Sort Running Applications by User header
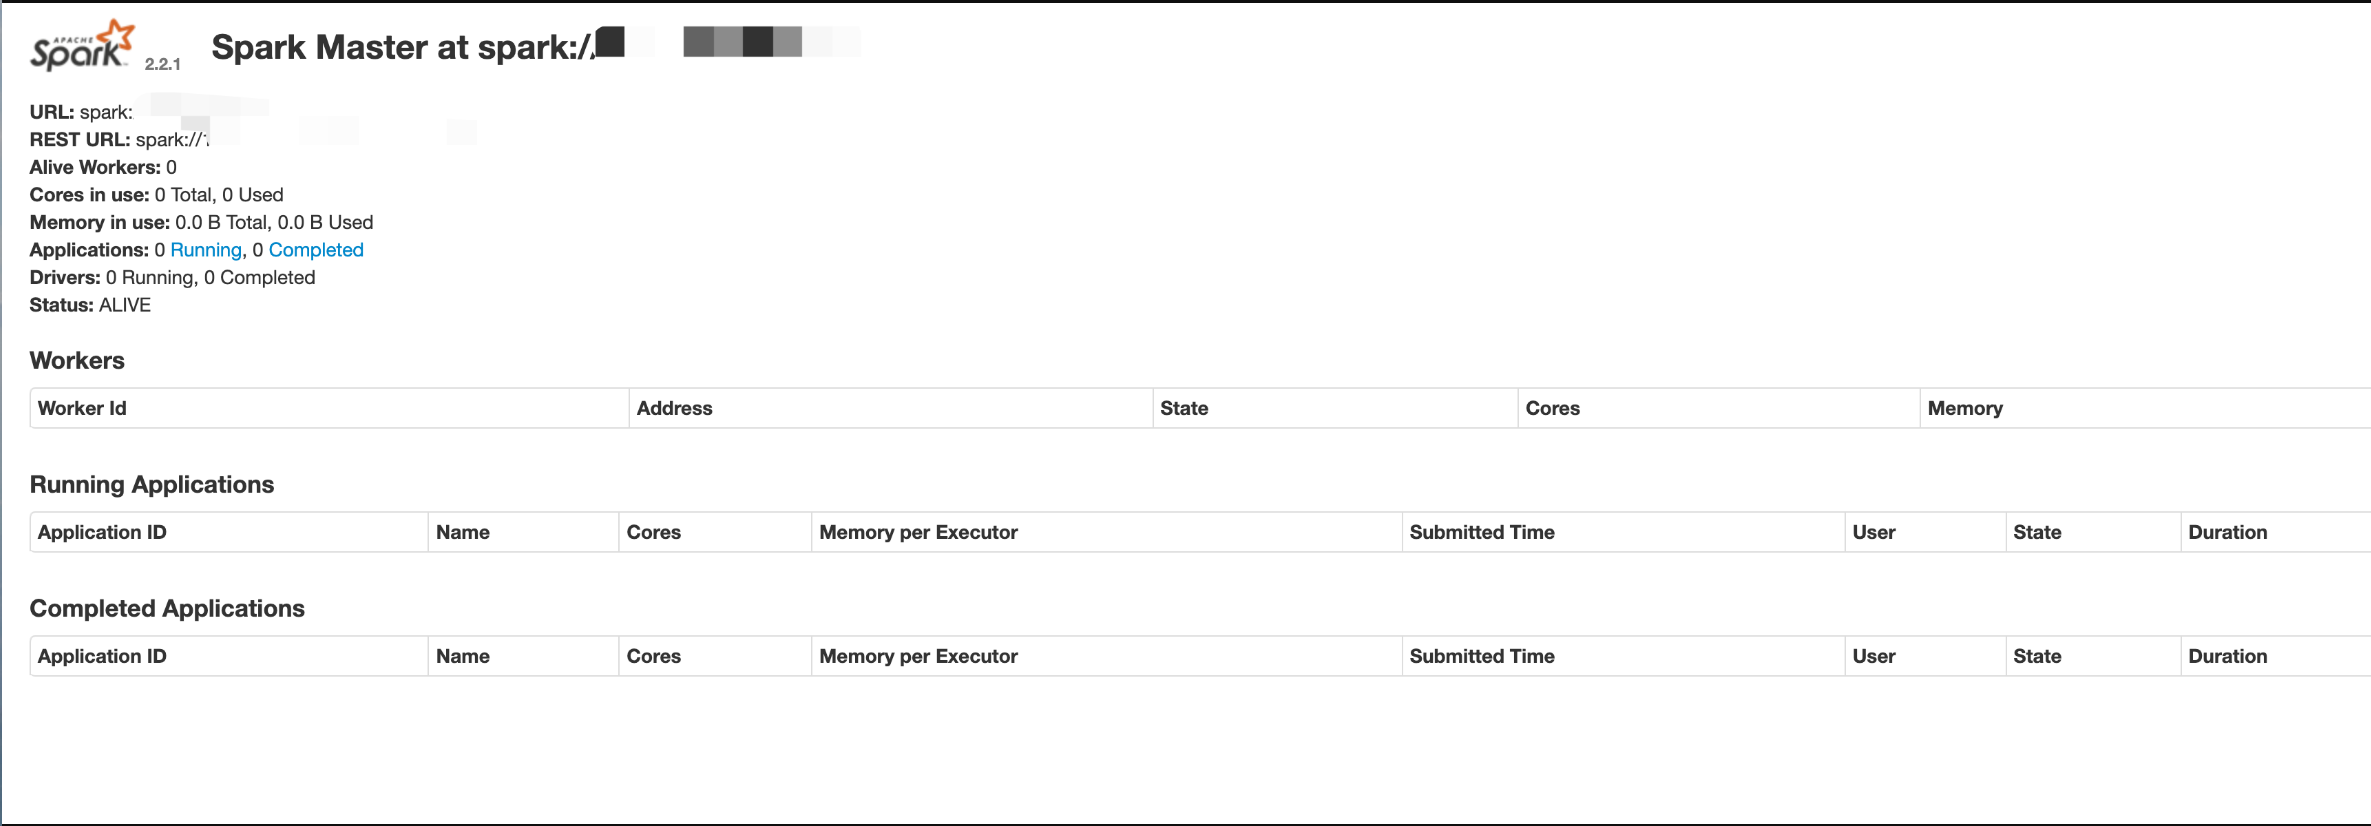The width and height of the screenshot is (2371, 826). point(1873,532)
